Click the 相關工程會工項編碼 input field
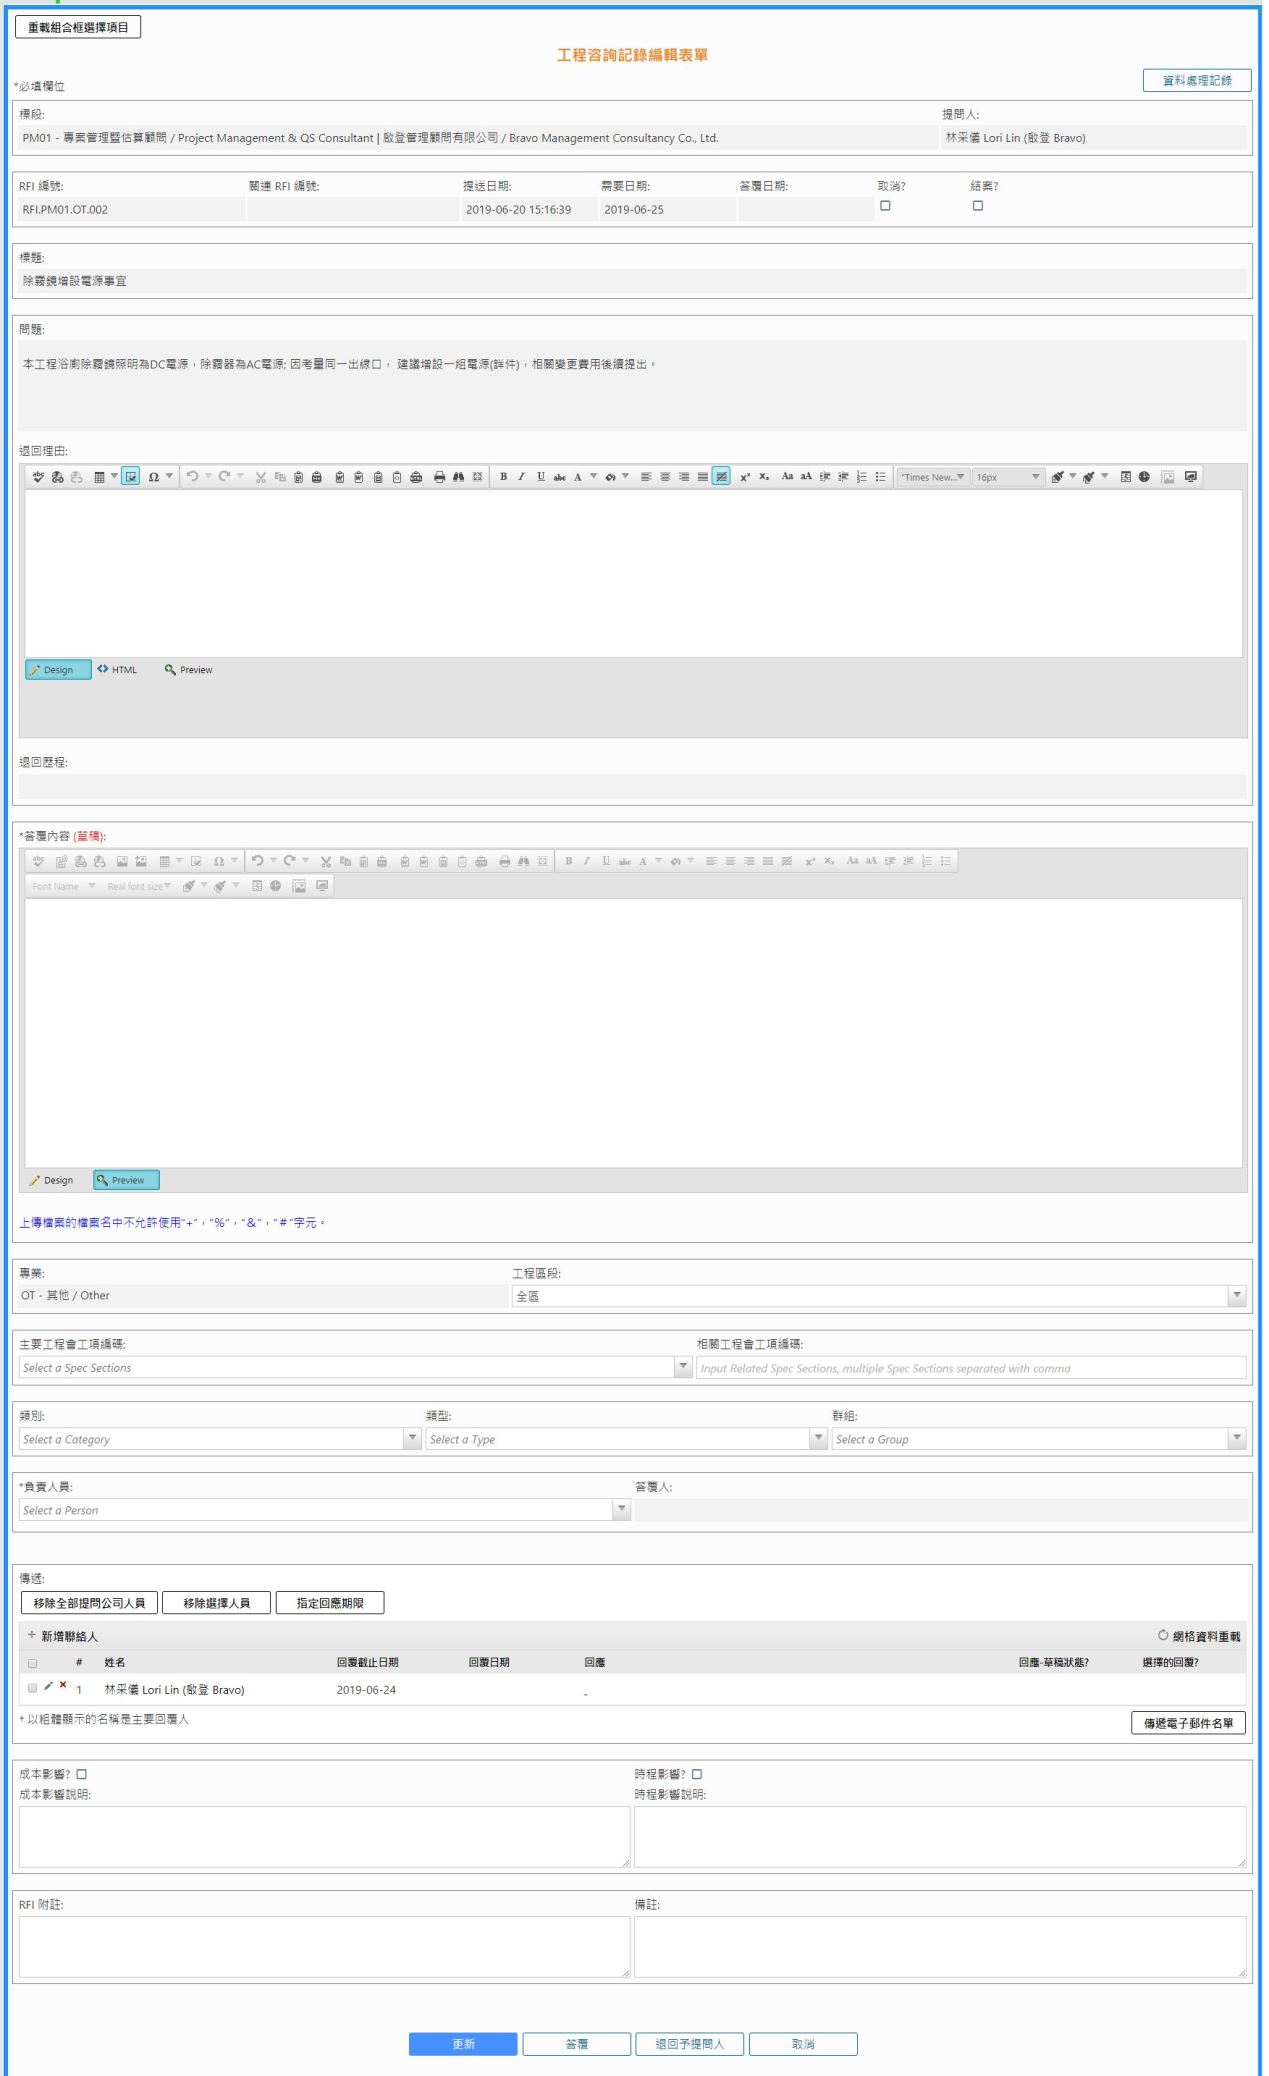This screenshot has width=1269, height=2076. pyautogui.click(x=970, y=1368)
